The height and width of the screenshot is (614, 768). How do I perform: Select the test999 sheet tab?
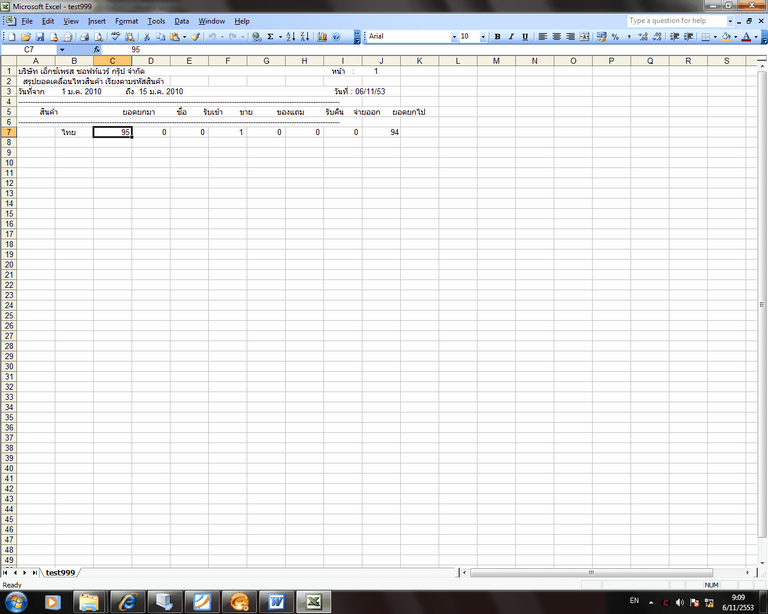pyautogui.click(x=60, y=572)
